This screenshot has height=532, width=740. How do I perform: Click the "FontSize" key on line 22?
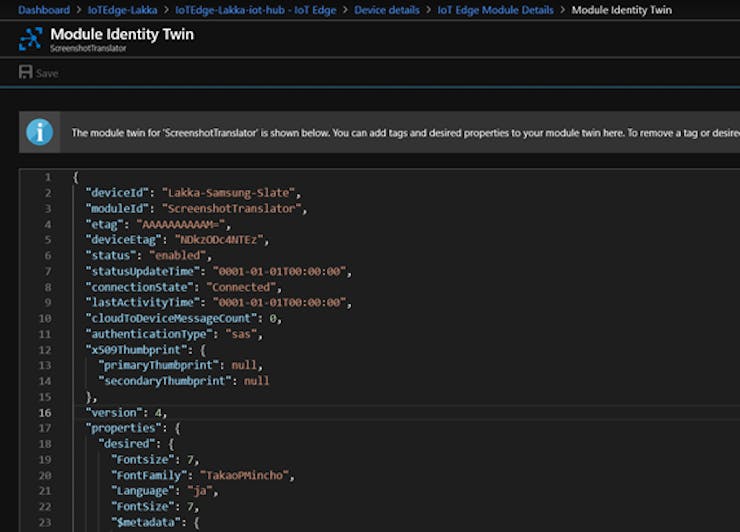point(143,507)
